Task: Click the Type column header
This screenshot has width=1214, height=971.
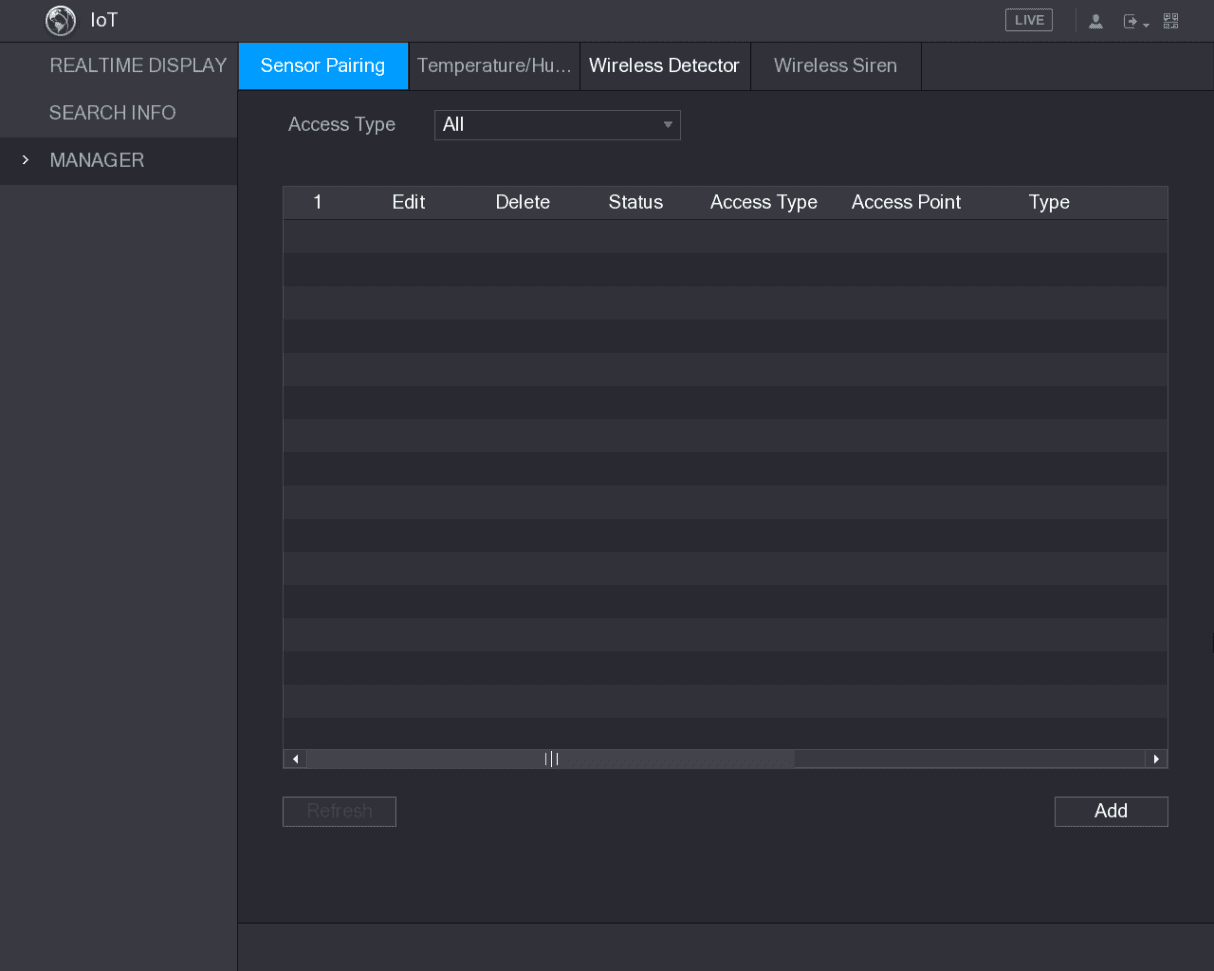Action: click(1049, 203)
